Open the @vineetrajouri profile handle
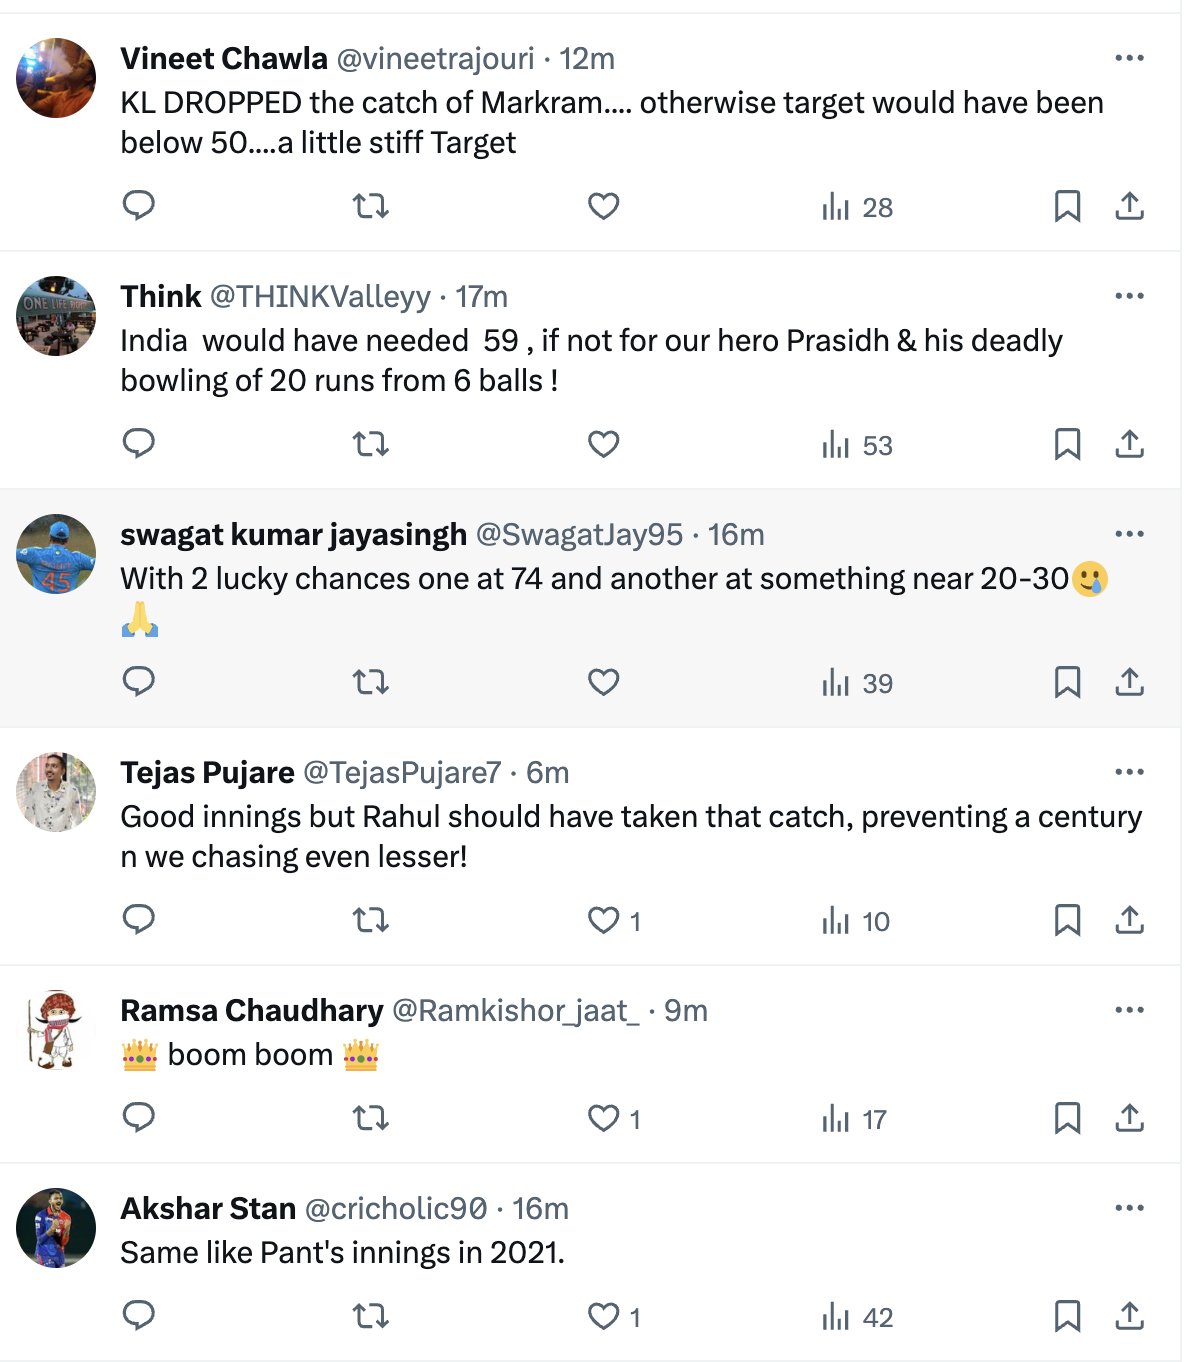1190x1362 pixels. pyautogui.click(x=435, y=59)
